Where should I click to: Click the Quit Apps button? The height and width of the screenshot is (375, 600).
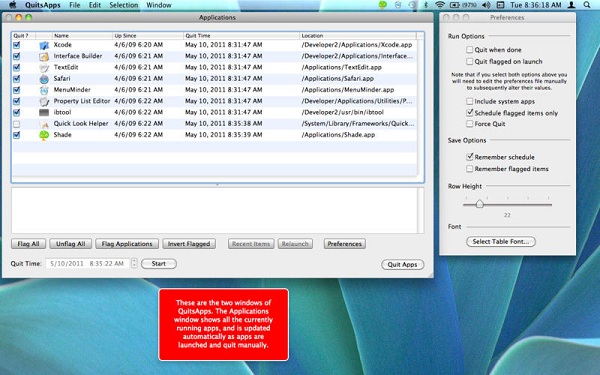point(403,264)
